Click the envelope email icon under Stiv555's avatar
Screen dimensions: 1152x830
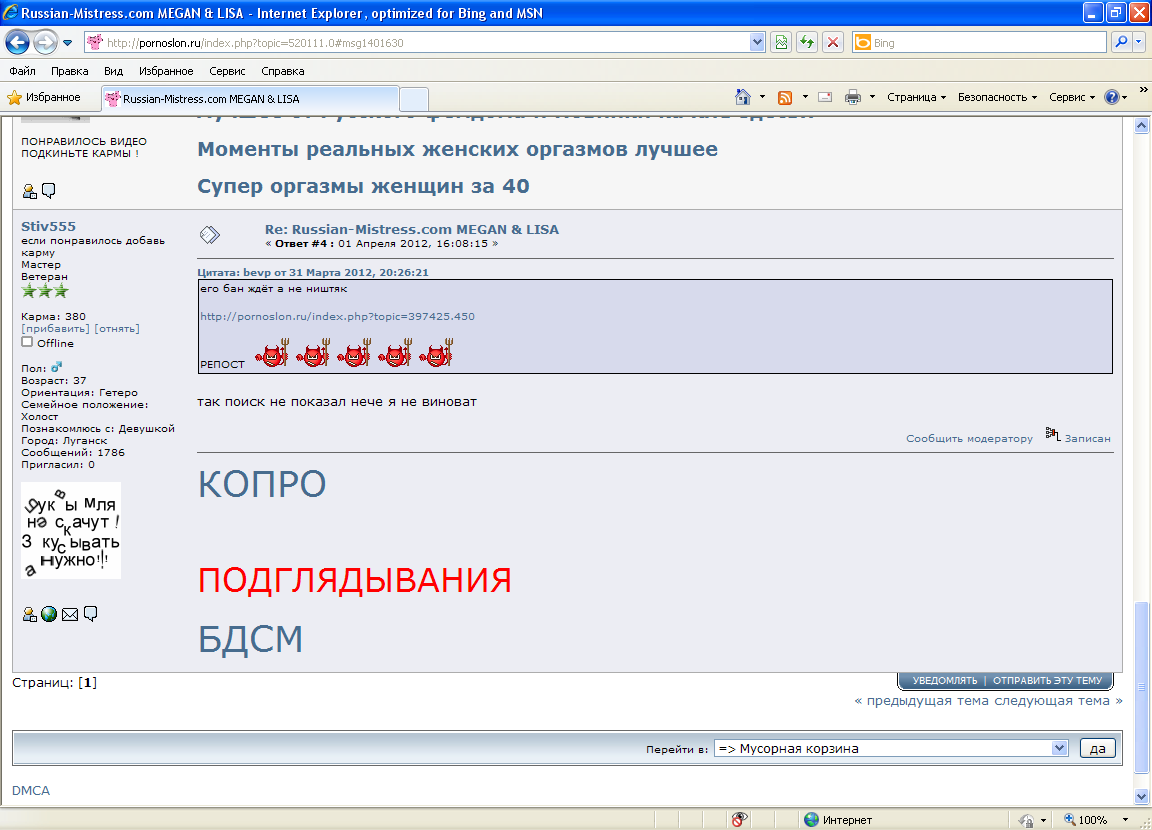point(70,614)
